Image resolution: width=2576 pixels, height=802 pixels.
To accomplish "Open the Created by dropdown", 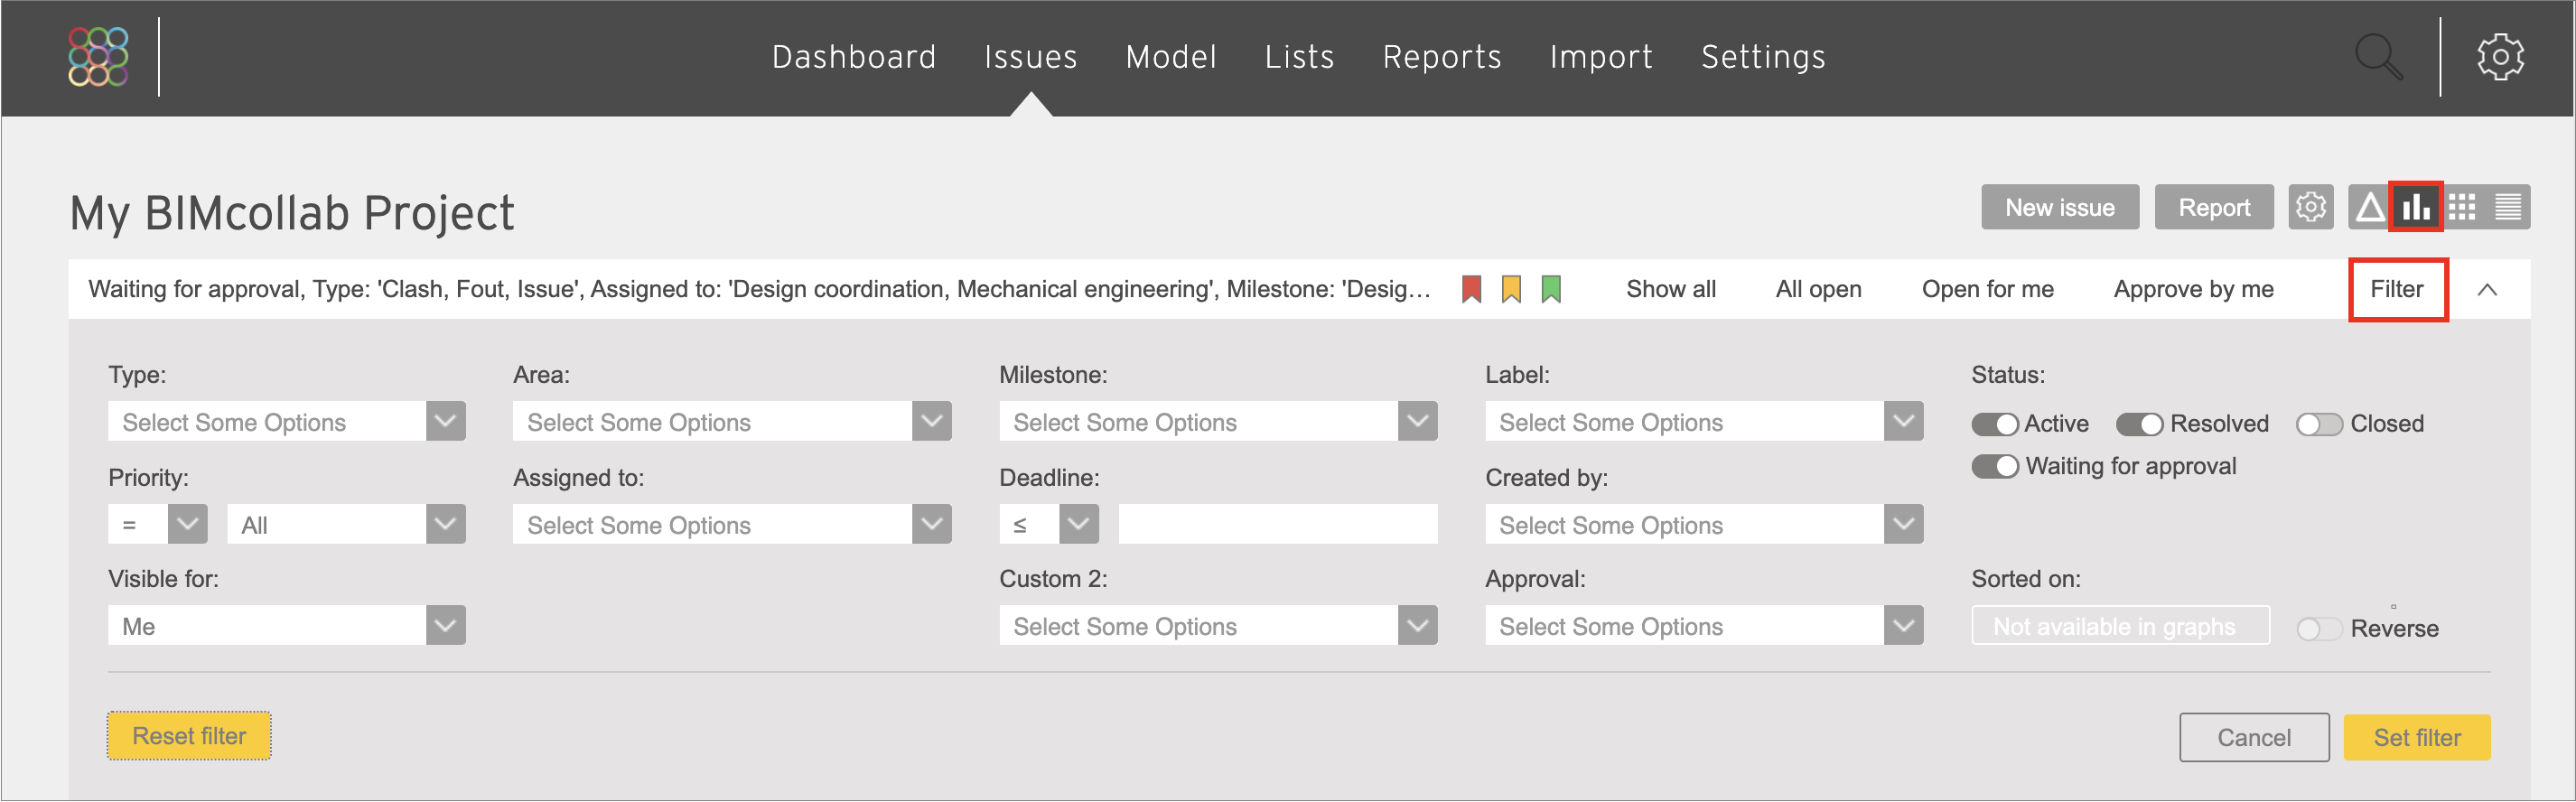I will 1704,524.
